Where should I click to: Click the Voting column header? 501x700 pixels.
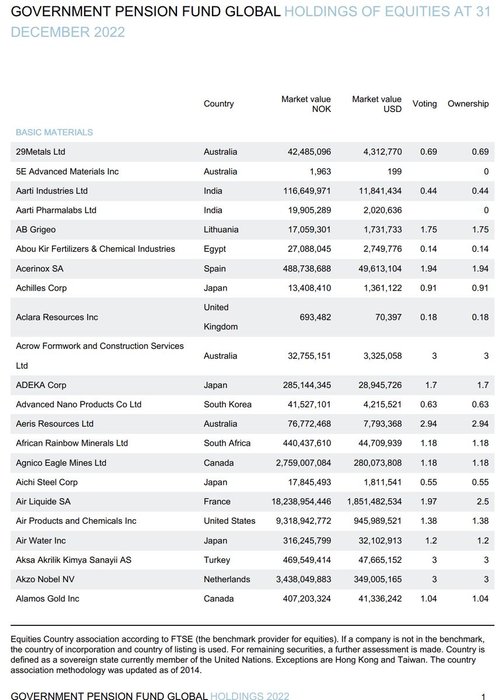tap(425, 104)
